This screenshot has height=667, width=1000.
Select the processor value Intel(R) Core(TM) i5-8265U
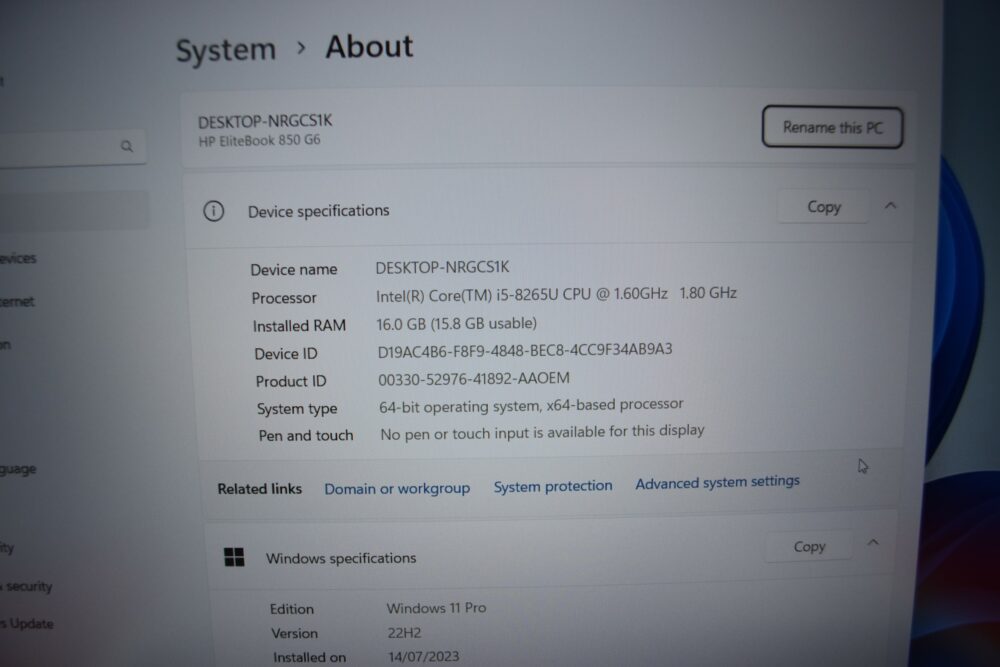point(556,295)
